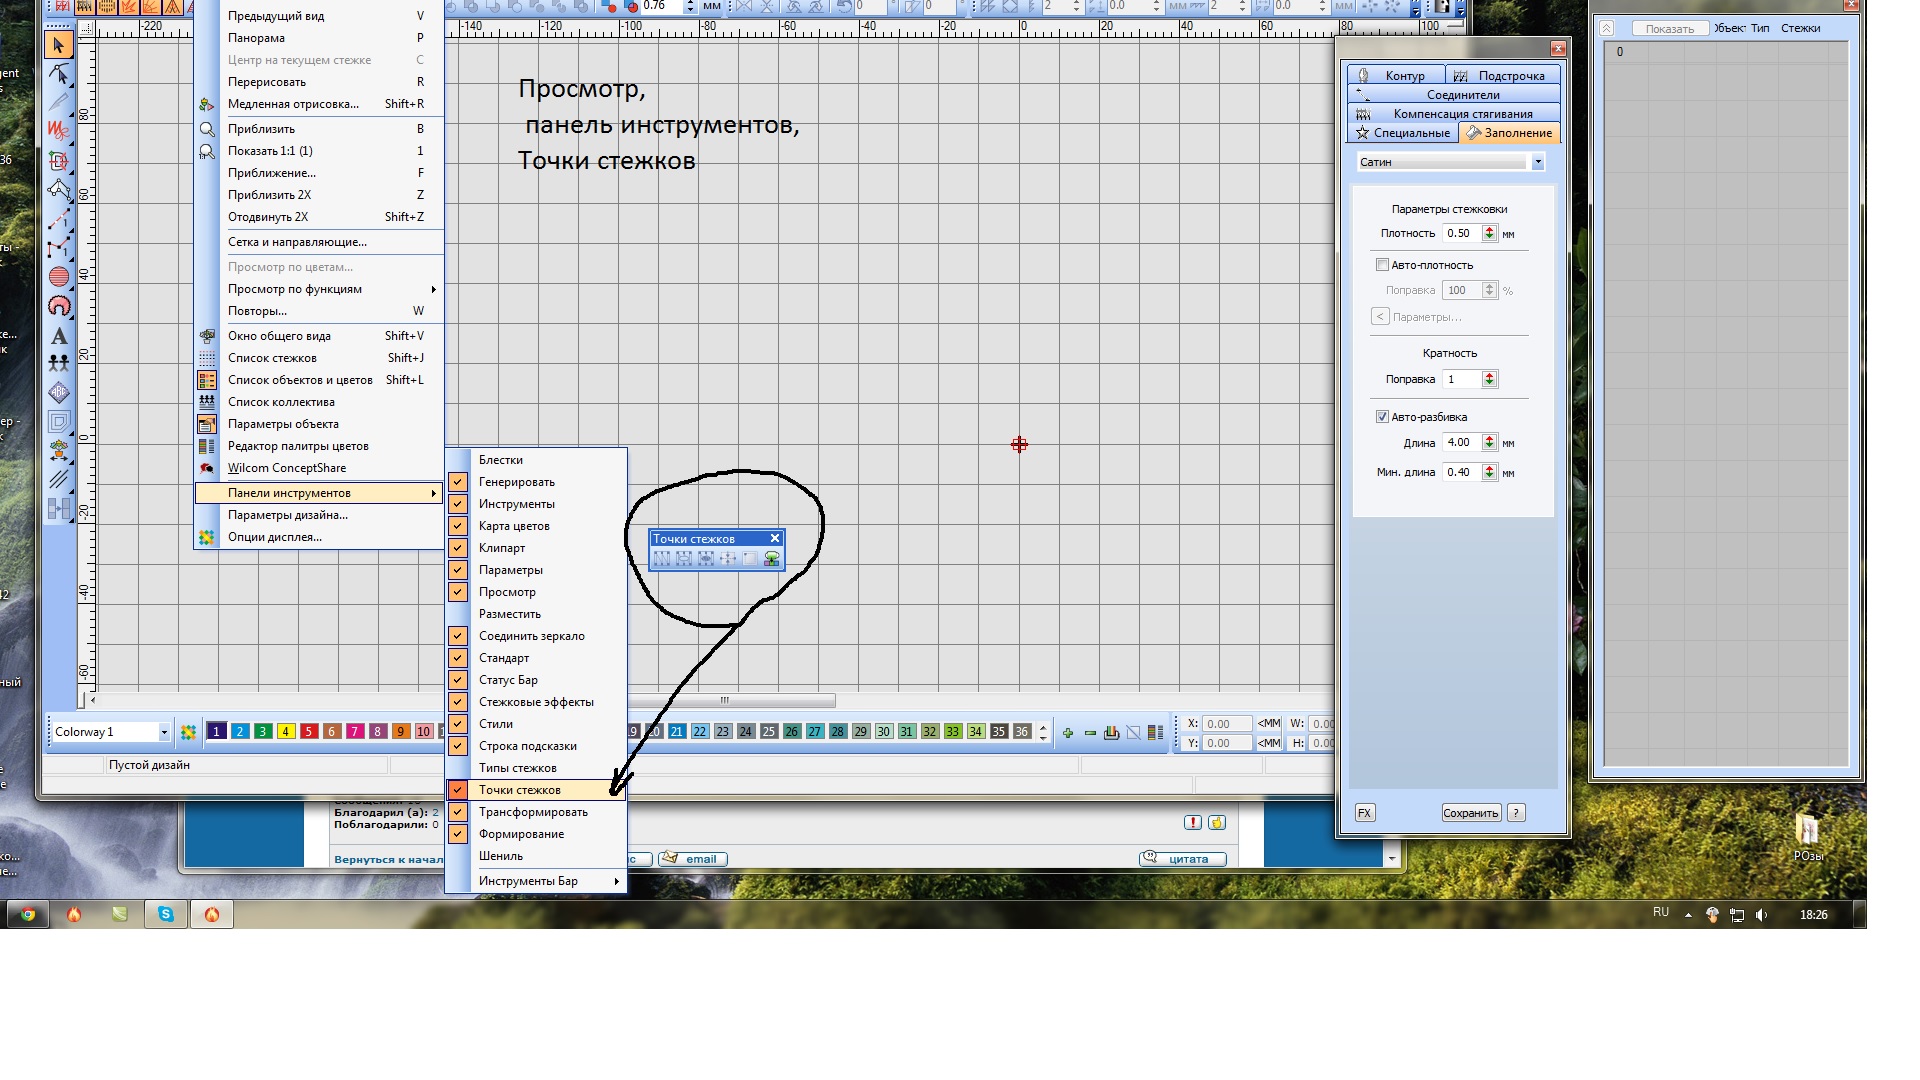Open the Сатин stitch type dropdown
The width and height of the screenshot is (1920, 1080).
[1538, 162]
